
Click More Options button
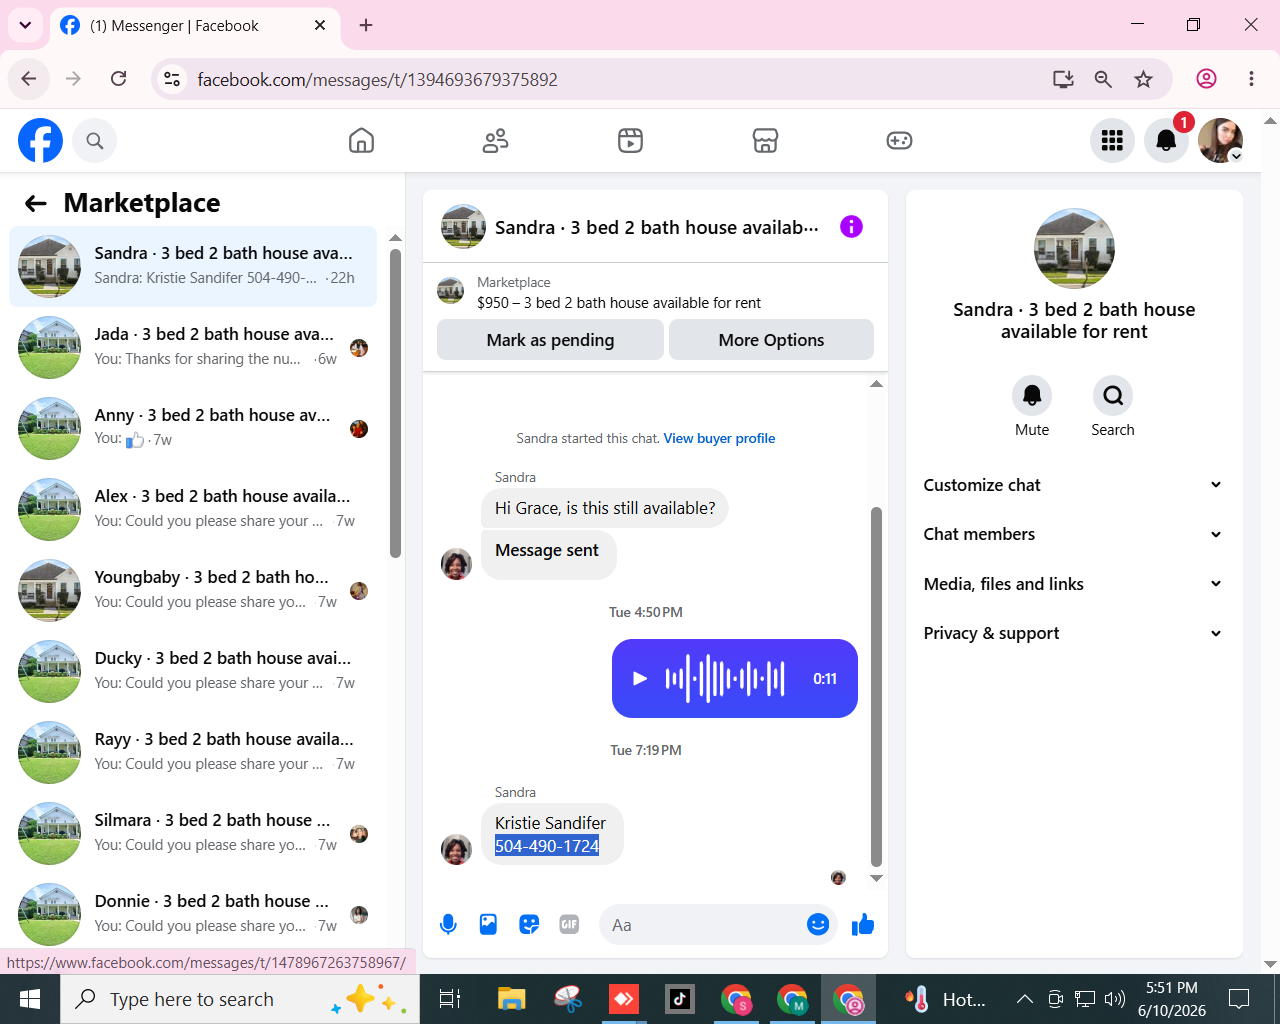pos(771,340)
